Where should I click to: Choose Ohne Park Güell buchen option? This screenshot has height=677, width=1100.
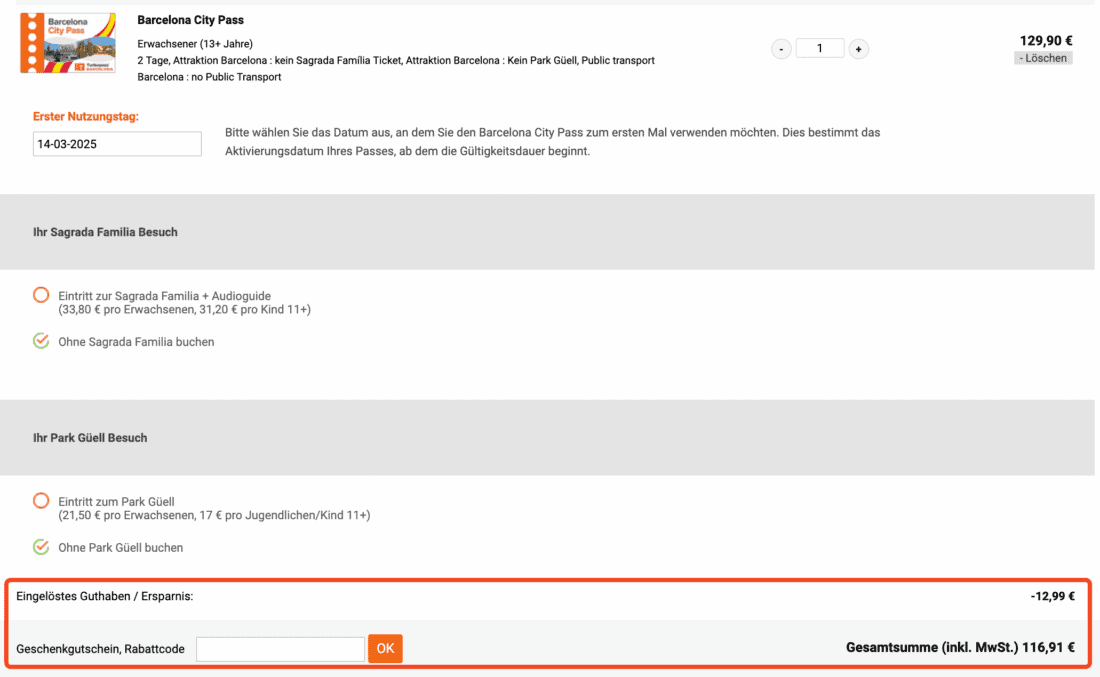point(41,547)
